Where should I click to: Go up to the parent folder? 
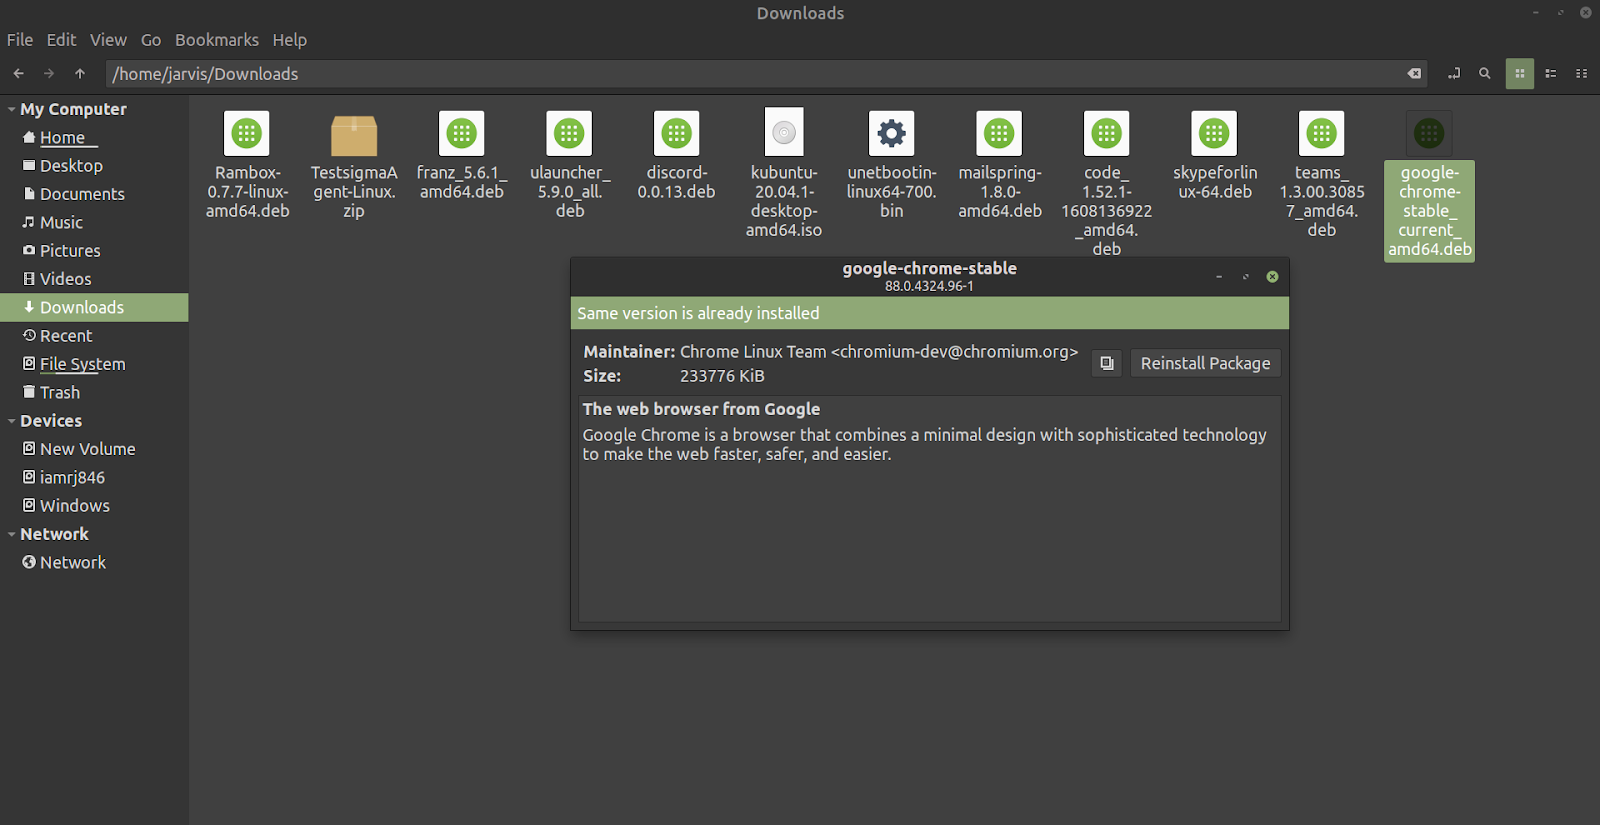click(x=80, y=73)
